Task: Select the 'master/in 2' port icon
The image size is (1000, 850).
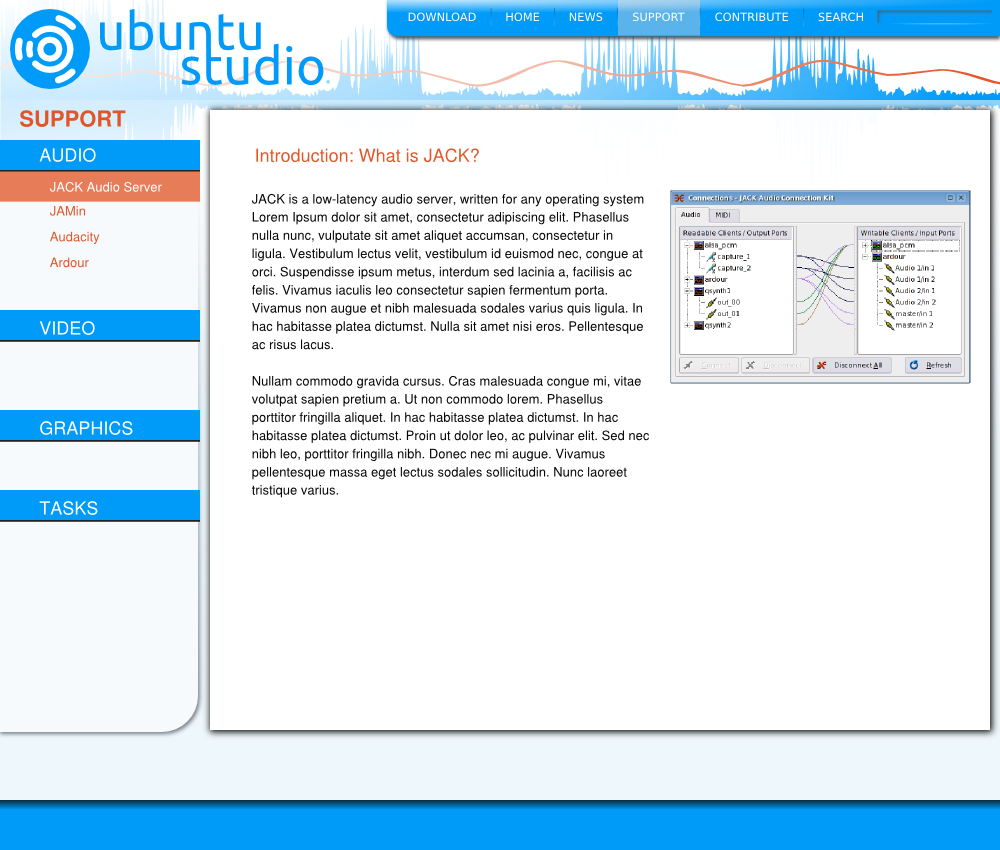Action: [889, 326]
